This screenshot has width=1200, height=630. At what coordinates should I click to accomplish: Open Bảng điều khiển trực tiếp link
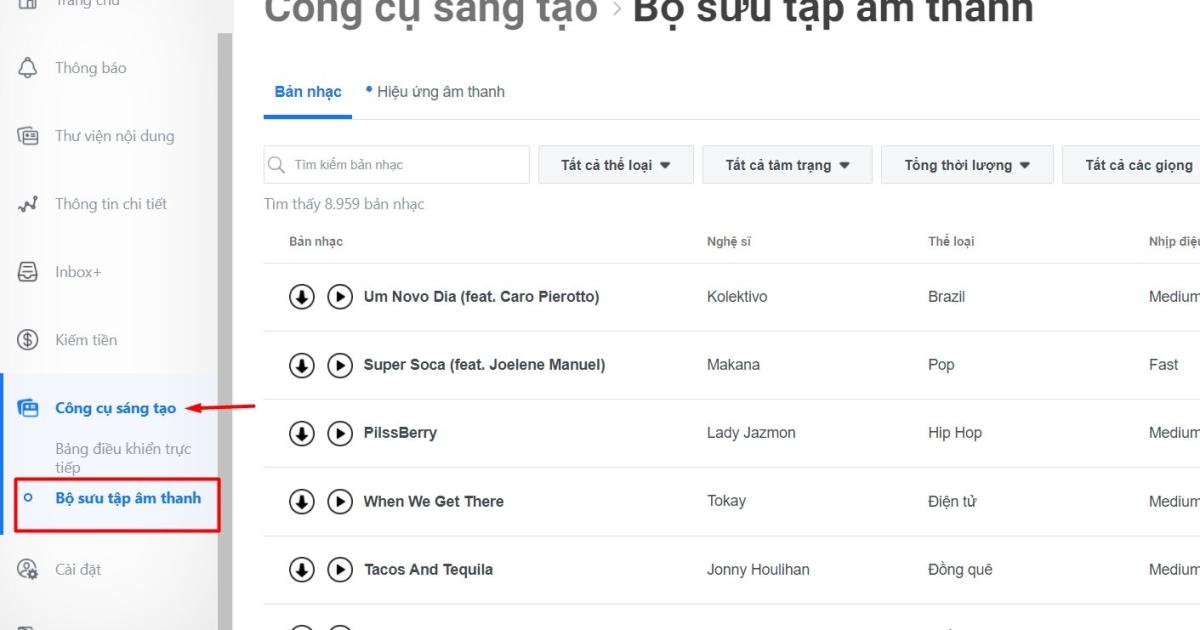[x=122, y=458]
